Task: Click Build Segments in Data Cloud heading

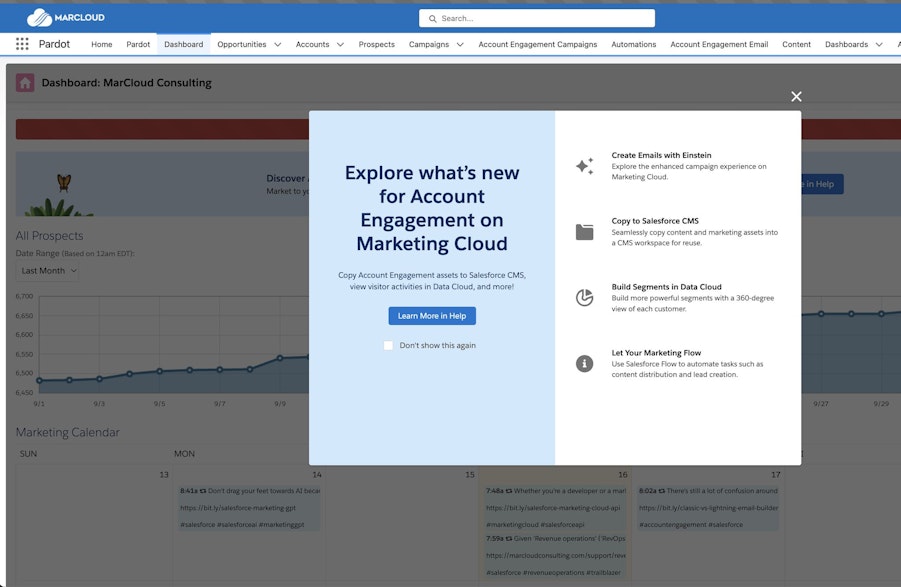Action: tap(667, 287)
